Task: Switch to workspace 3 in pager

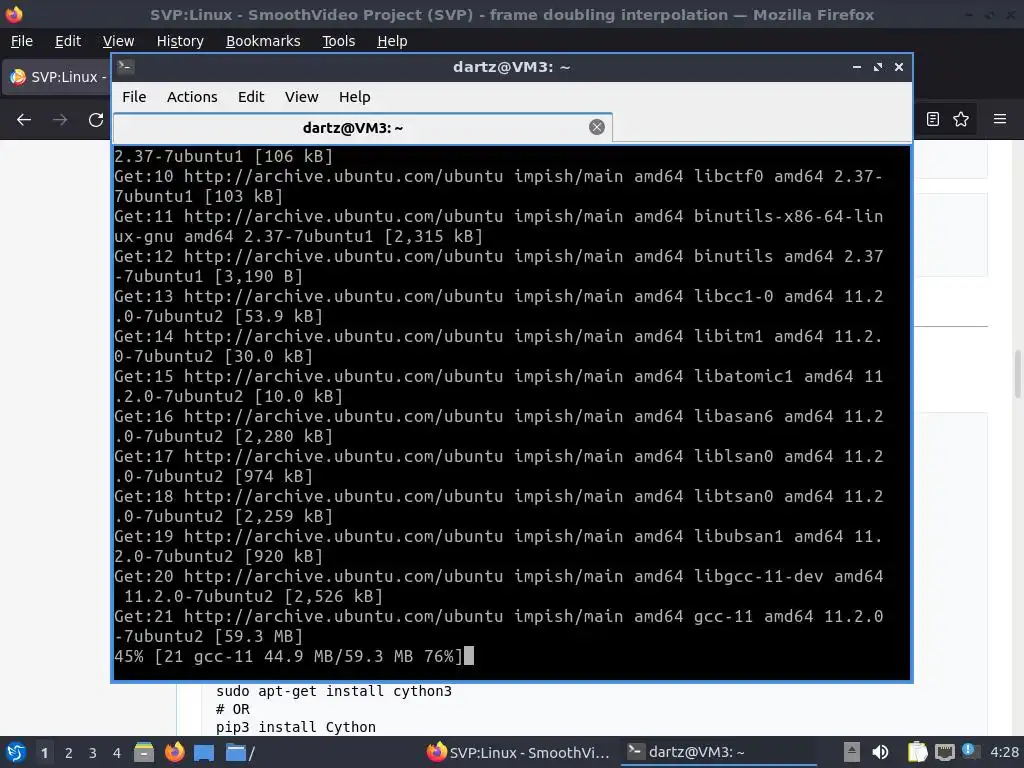Action: [x=93, y=753]
